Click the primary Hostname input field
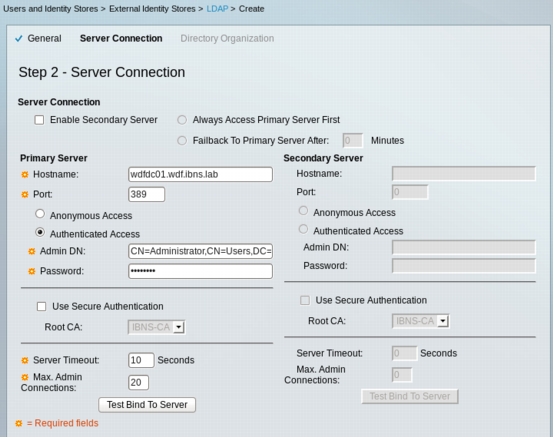The image size is (555, 439). pos(200,175)
